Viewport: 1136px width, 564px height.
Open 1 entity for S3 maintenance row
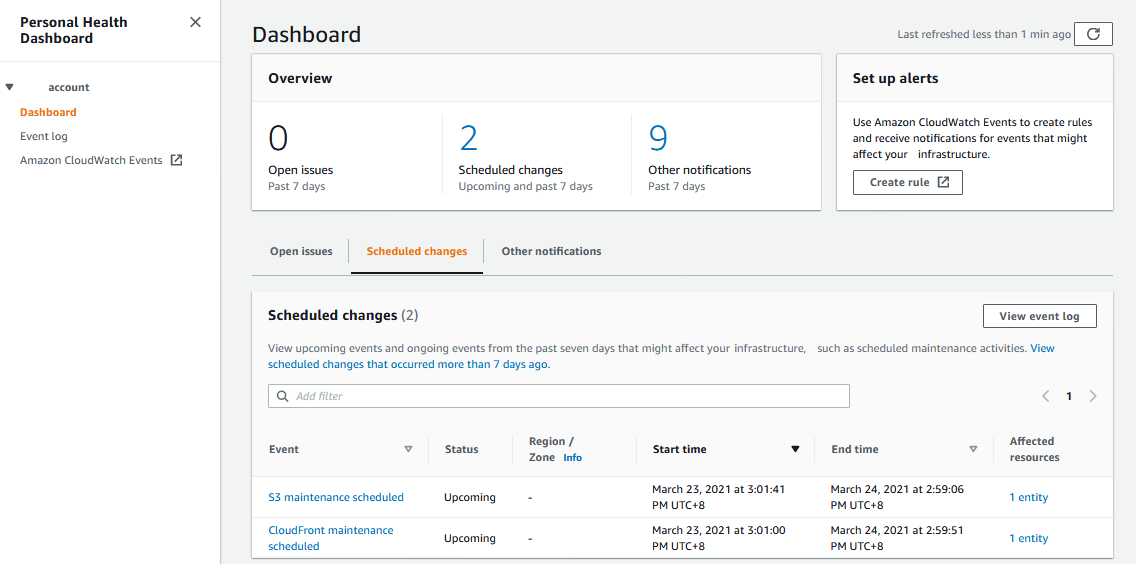click(x=1029, y=497)
